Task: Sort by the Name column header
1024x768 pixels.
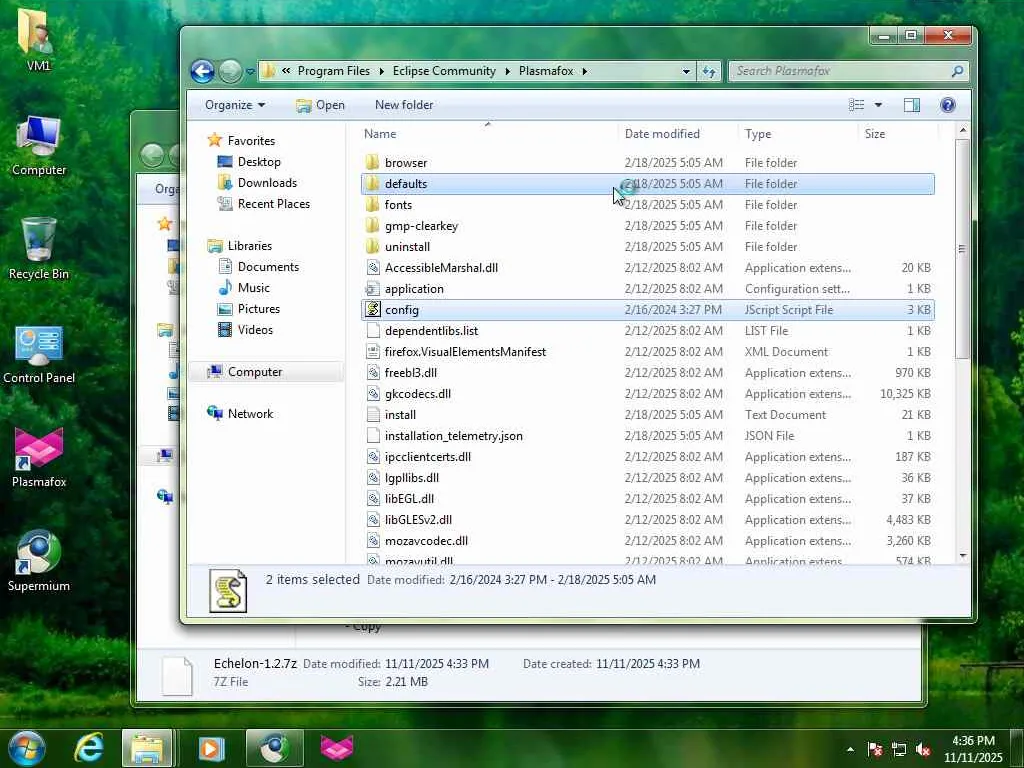Action: [380, 134]
